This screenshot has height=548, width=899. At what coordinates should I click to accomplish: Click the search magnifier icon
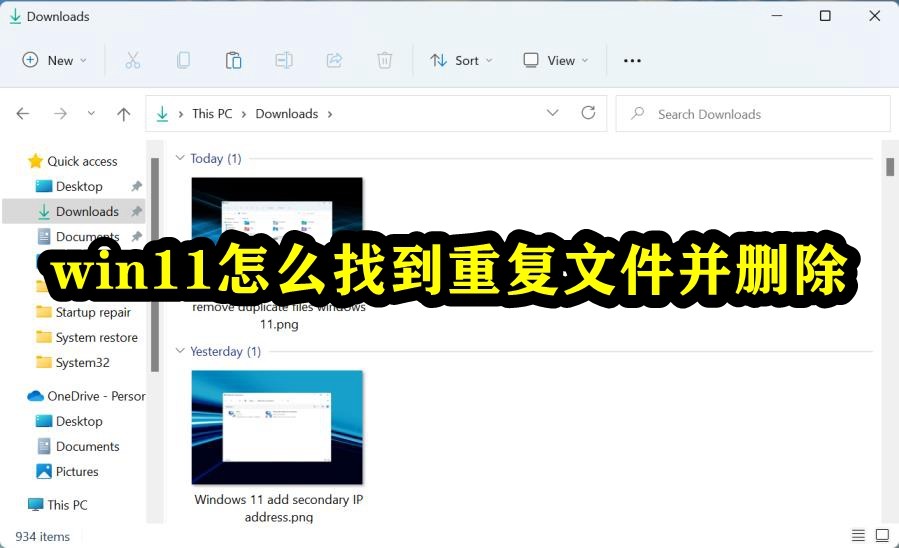pyautogui.click(x=638, y=113)
